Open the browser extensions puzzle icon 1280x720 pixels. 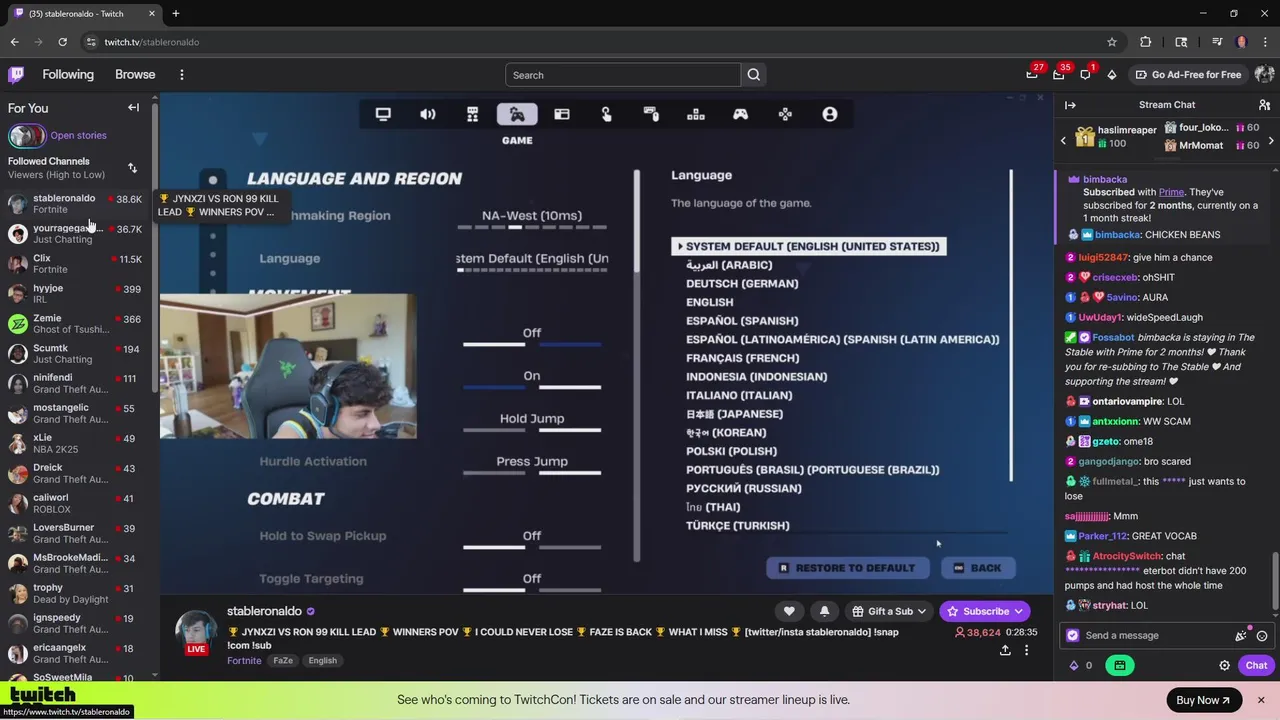[x=1146, y=42]
